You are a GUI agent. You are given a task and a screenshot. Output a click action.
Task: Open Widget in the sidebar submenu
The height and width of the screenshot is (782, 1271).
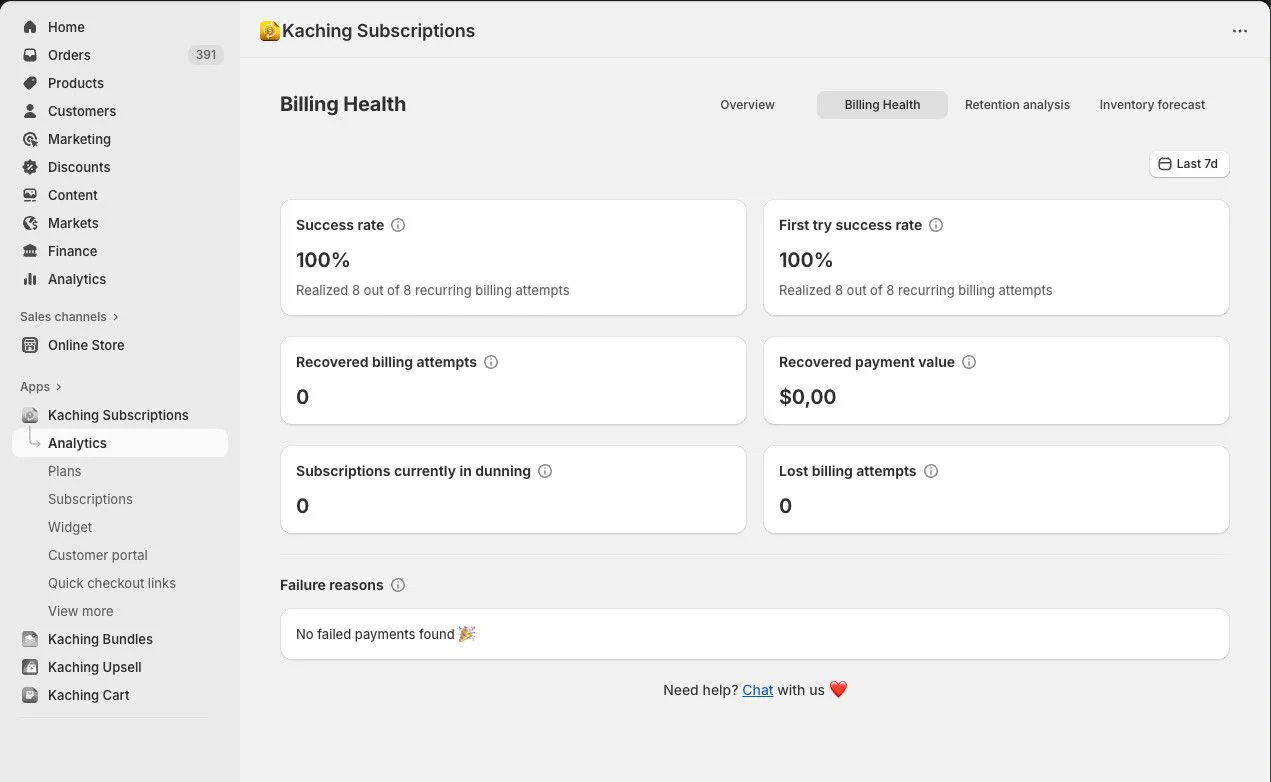point(70,527)
